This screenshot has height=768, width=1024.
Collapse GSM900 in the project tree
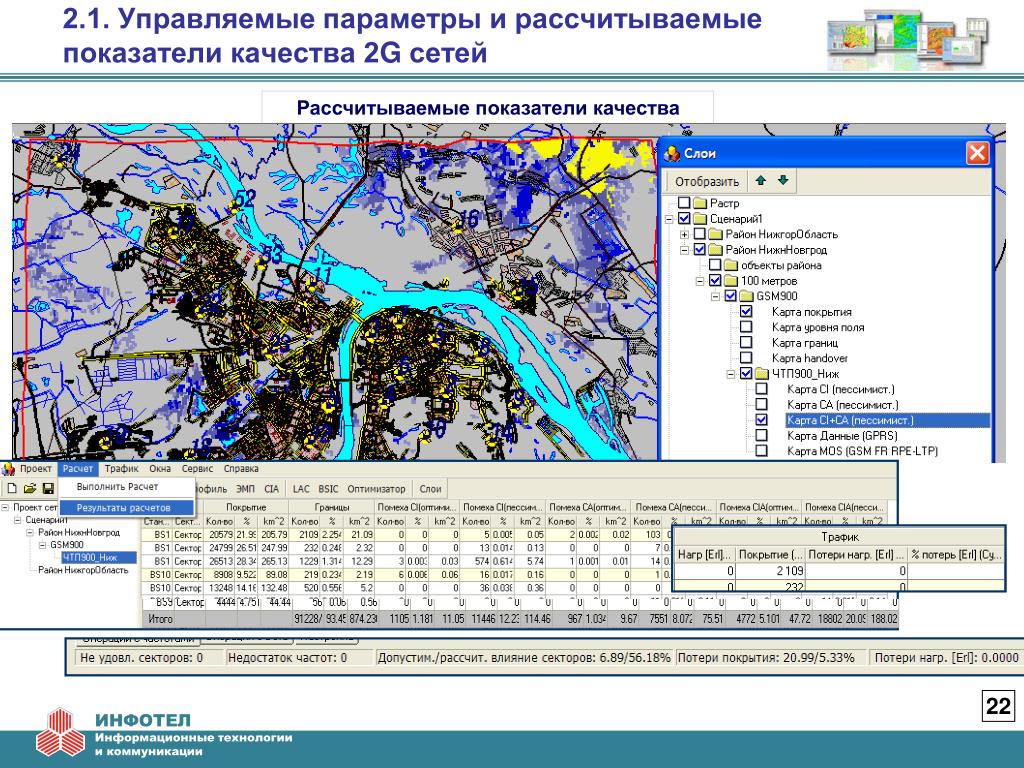pyautogui.click(x=42, y=545)
